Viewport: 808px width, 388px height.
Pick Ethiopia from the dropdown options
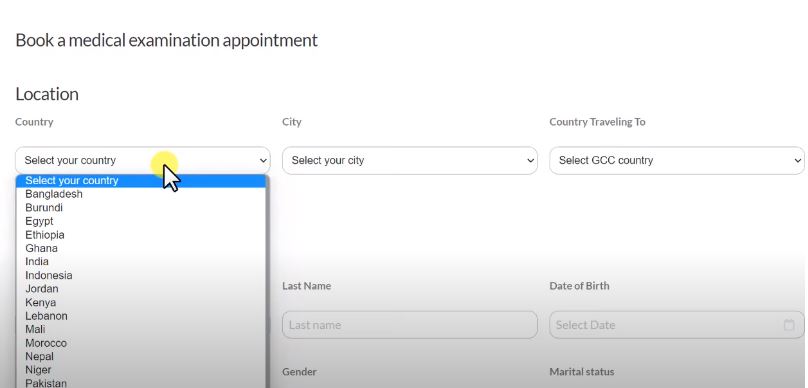(x=141, y=235)
